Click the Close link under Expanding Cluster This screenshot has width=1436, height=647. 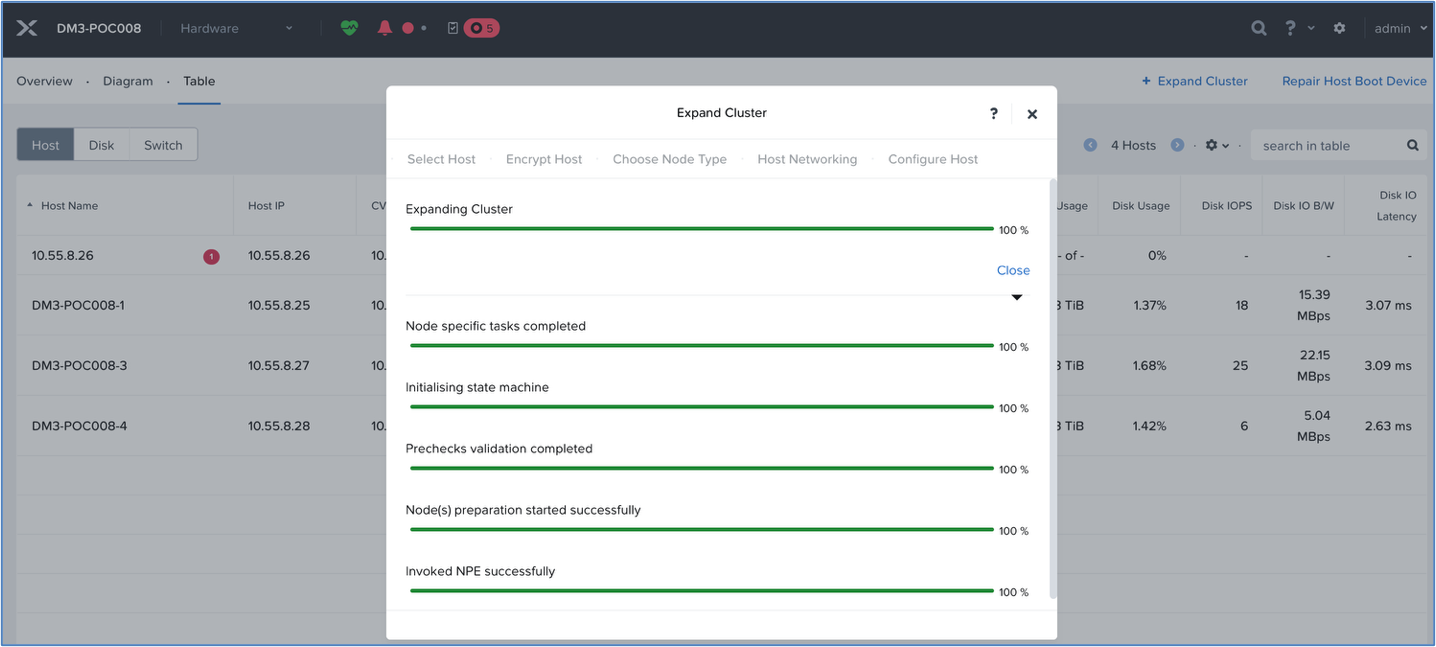coord(1013,270)
